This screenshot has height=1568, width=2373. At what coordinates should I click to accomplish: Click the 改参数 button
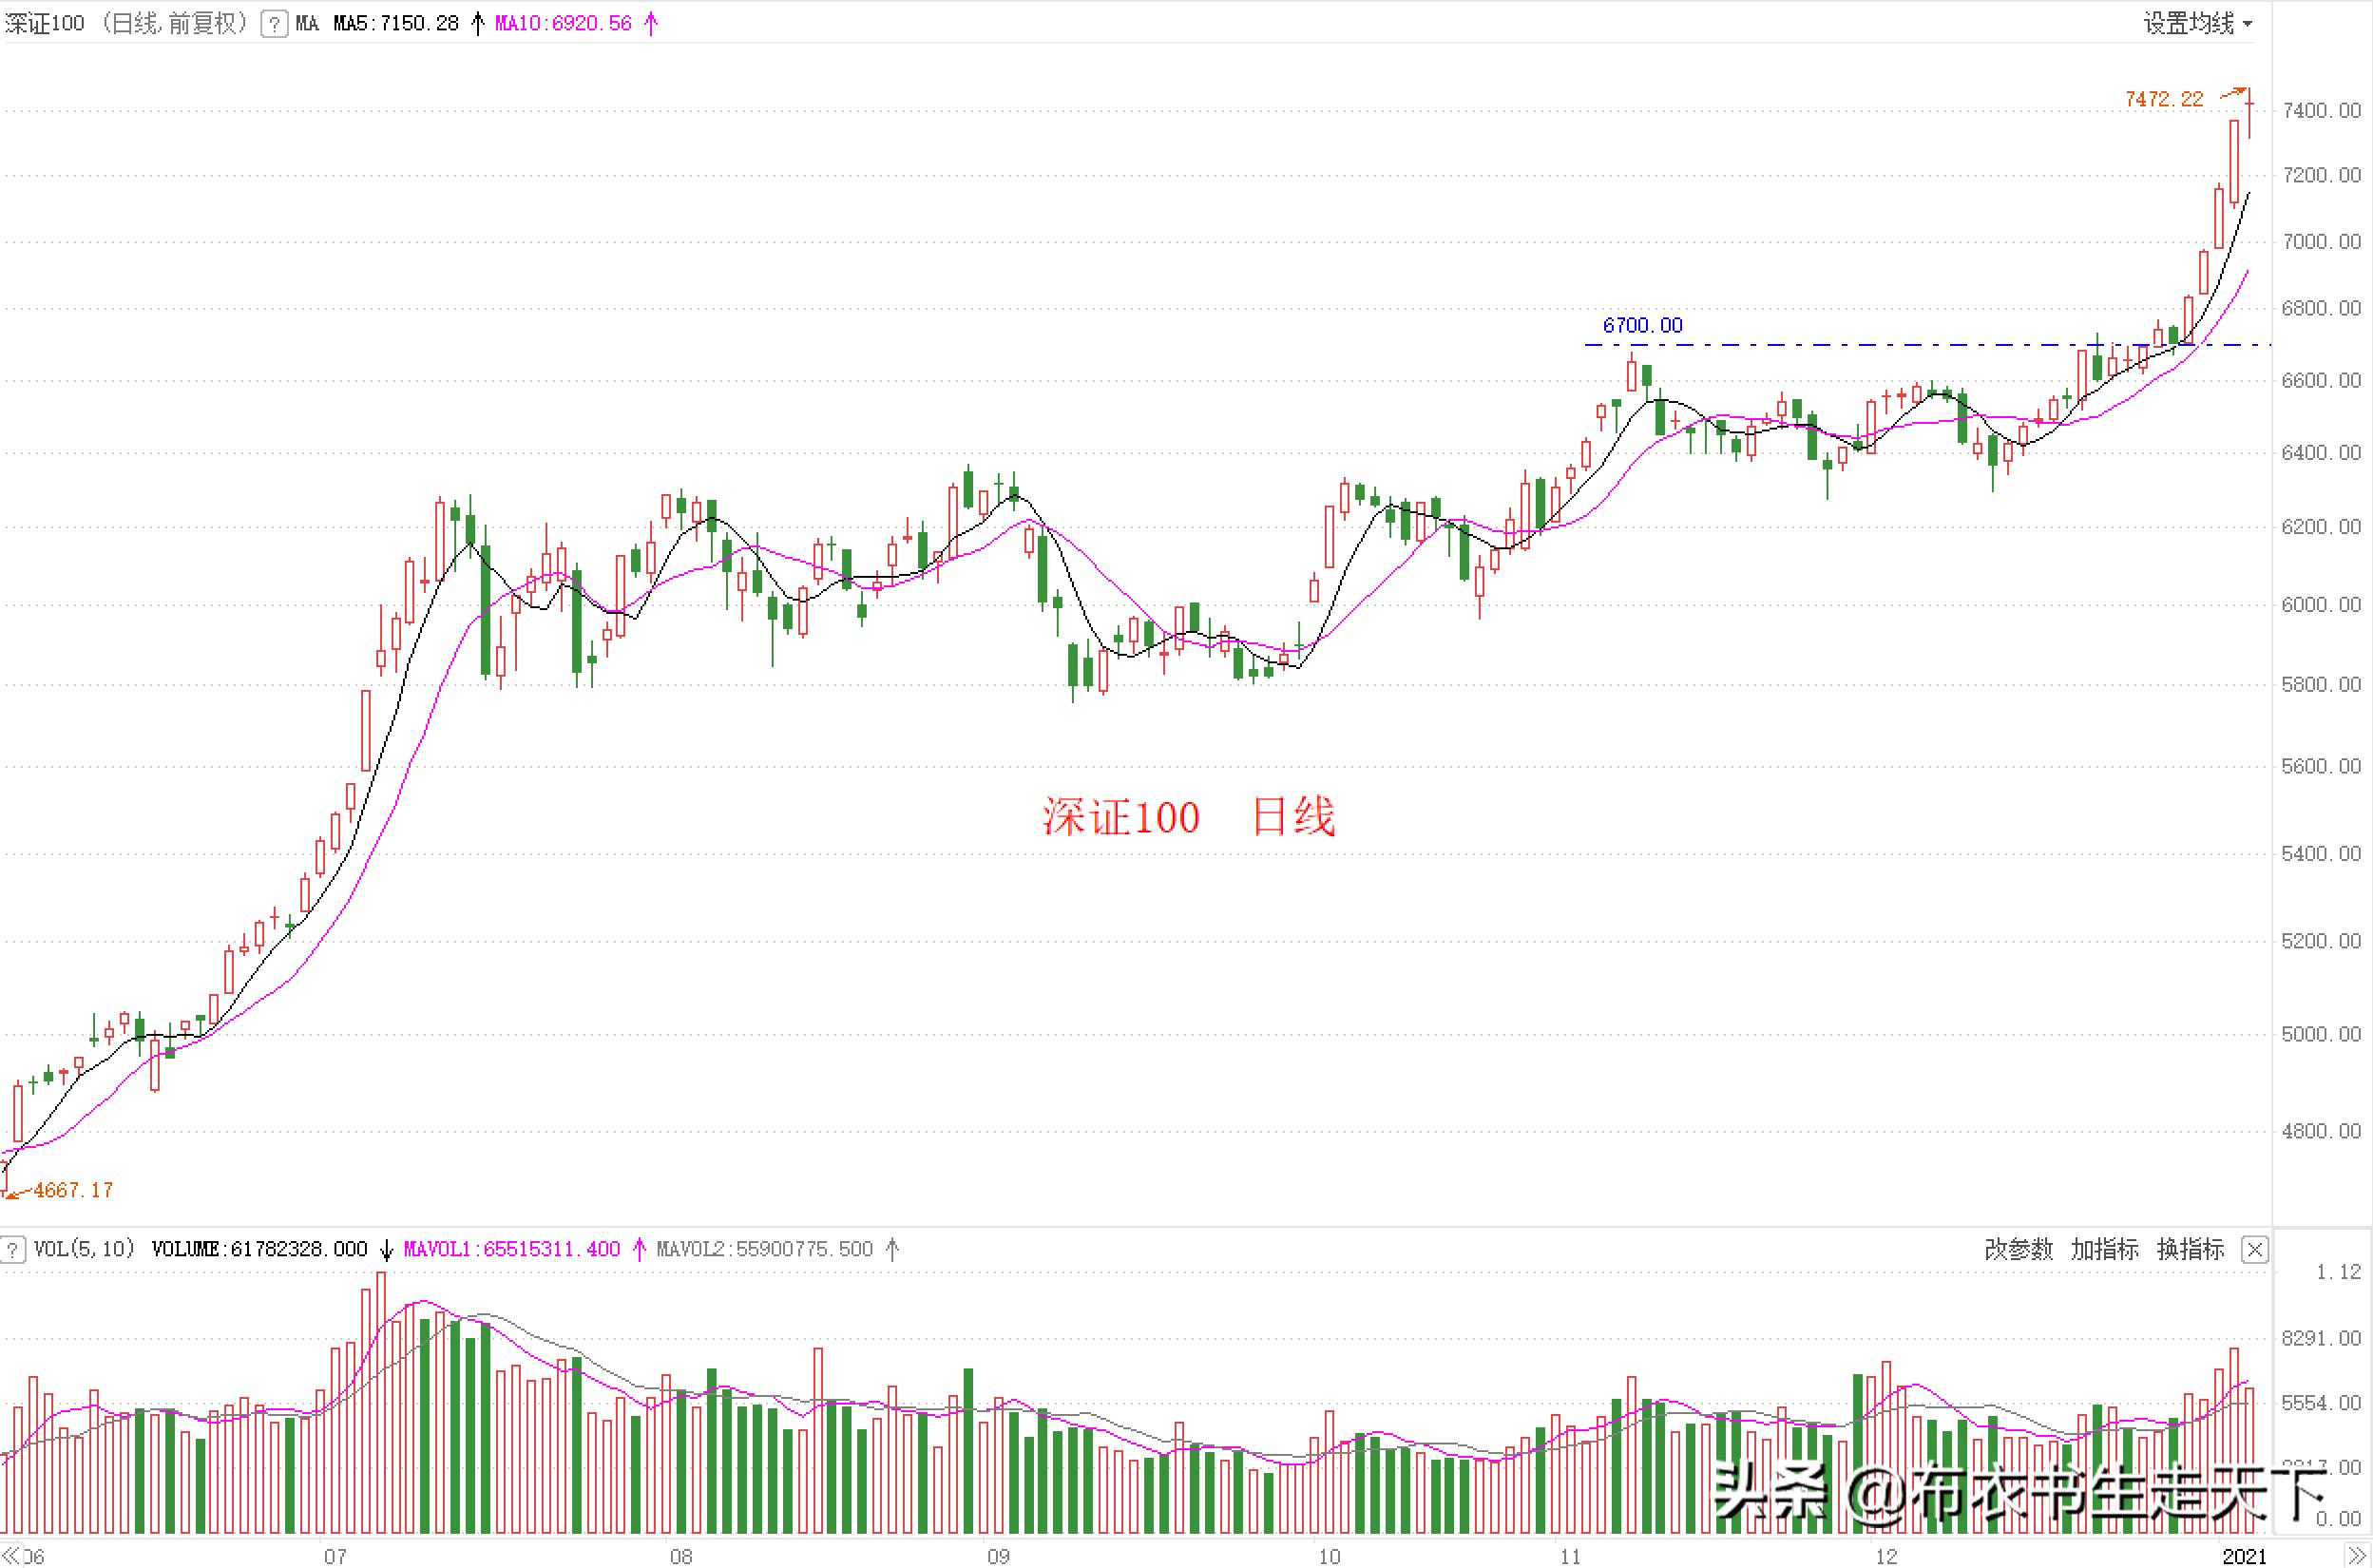(x=2018, y=1250)
